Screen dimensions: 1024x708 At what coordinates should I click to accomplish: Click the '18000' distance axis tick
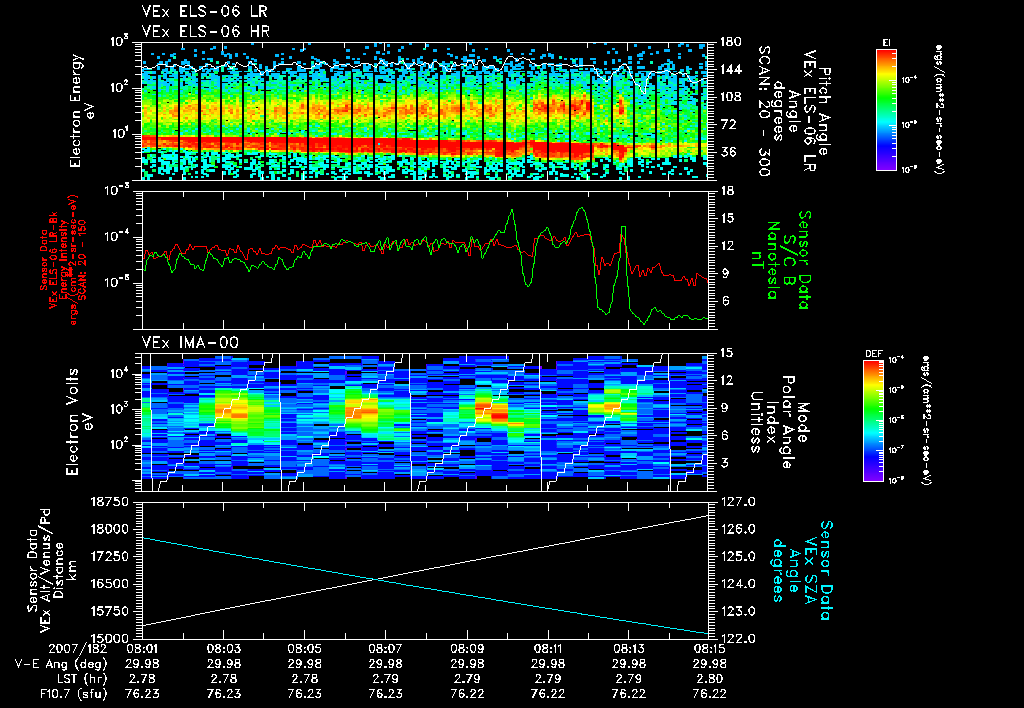point(110,529)
